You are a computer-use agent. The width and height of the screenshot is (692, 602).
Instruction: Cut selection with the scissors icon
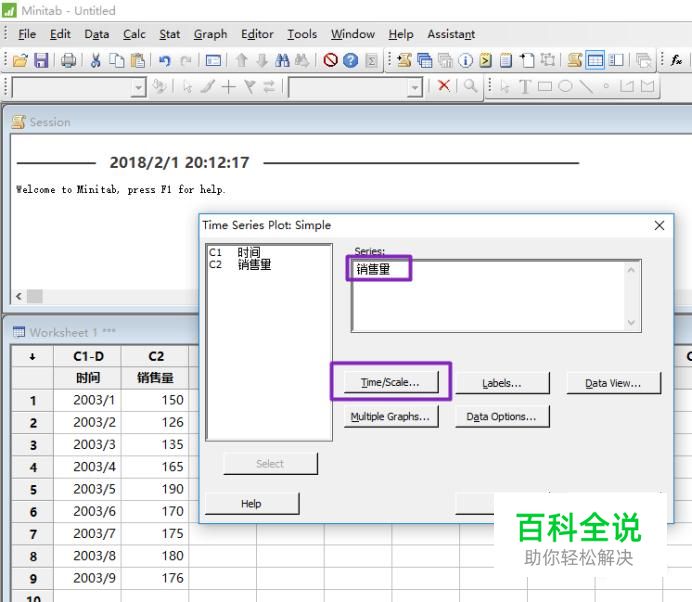pyautogui.click(x=96, y=60)
